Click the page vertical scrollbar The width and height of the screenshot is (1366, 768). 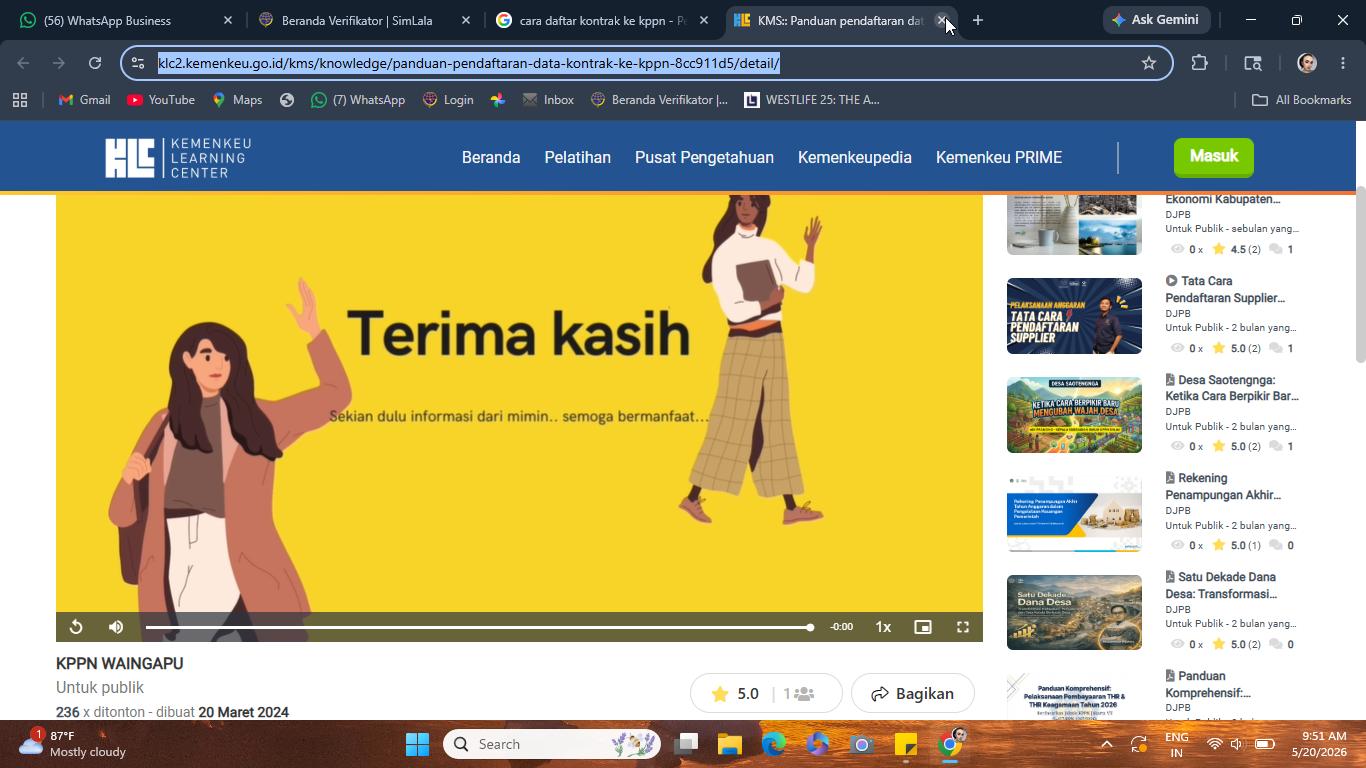pos(1360,275)
